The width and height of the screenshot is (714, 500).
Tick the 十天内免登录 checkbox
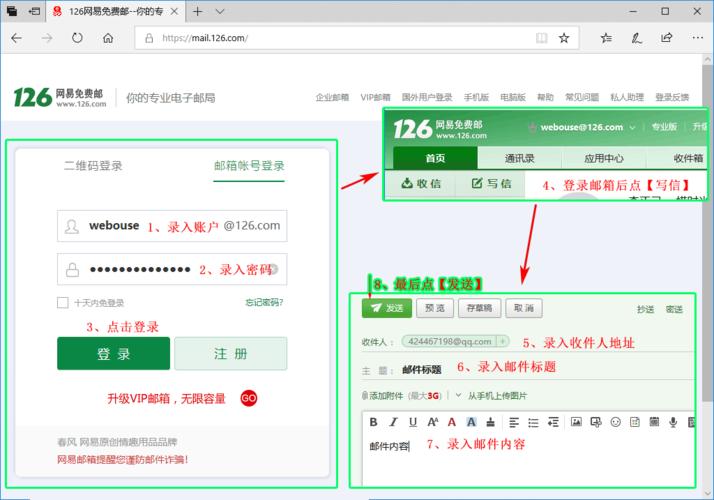click(x=63, y=302)
